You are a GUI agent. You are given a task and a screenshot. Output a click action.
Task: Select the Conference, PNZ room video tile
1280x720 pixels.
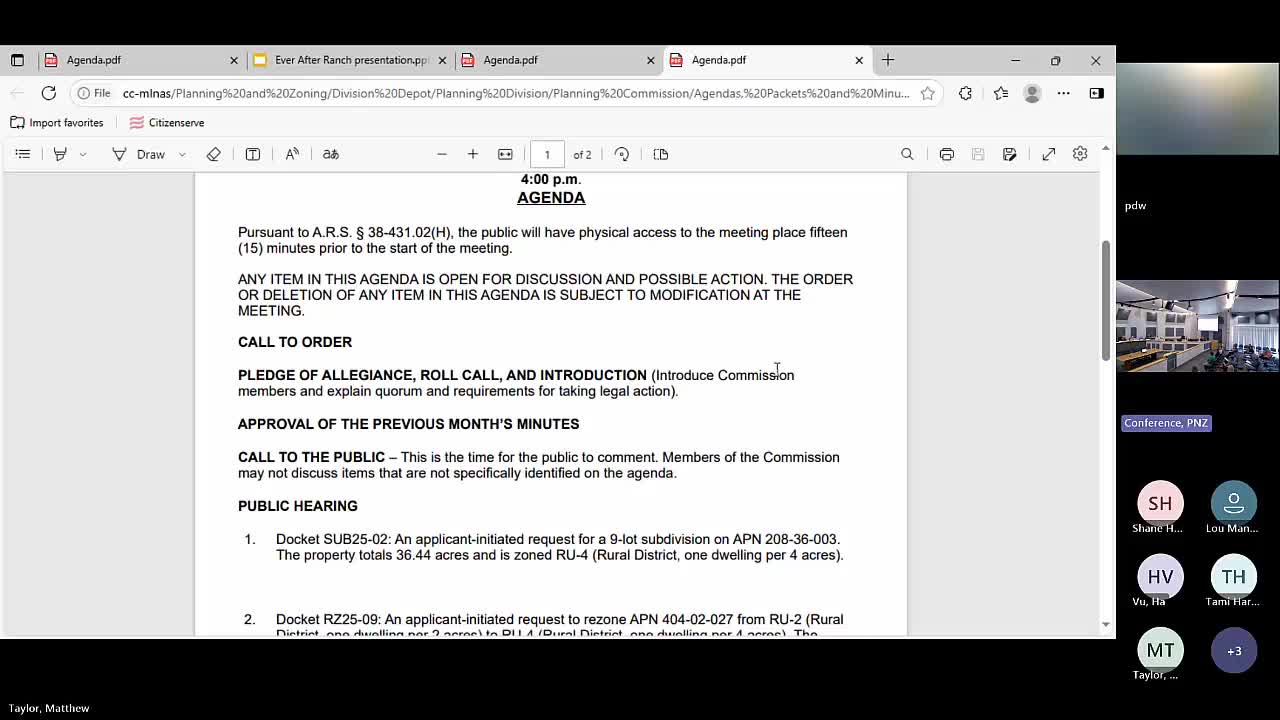1198,327
